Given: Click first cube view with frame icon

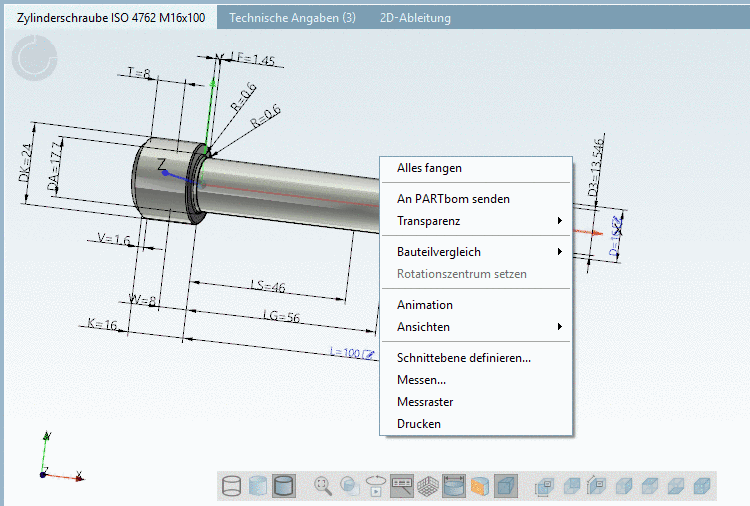Looking at the screenshot, I should pyautogui.click(x=545, y=486).
